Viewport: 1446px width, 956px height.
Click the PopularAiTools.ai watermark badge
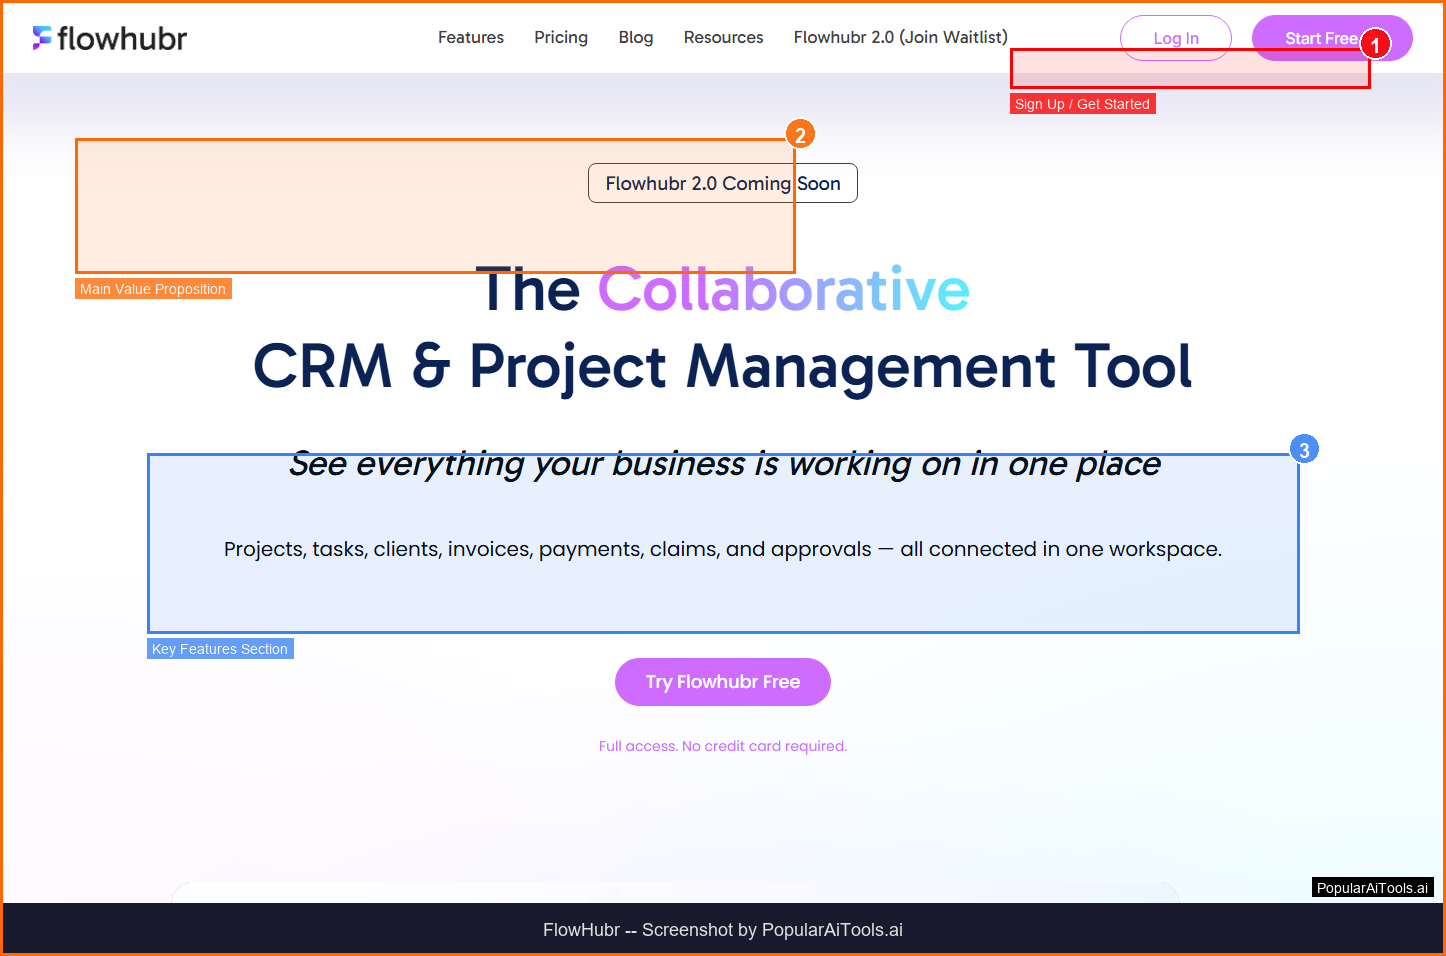coord(1372,888)
